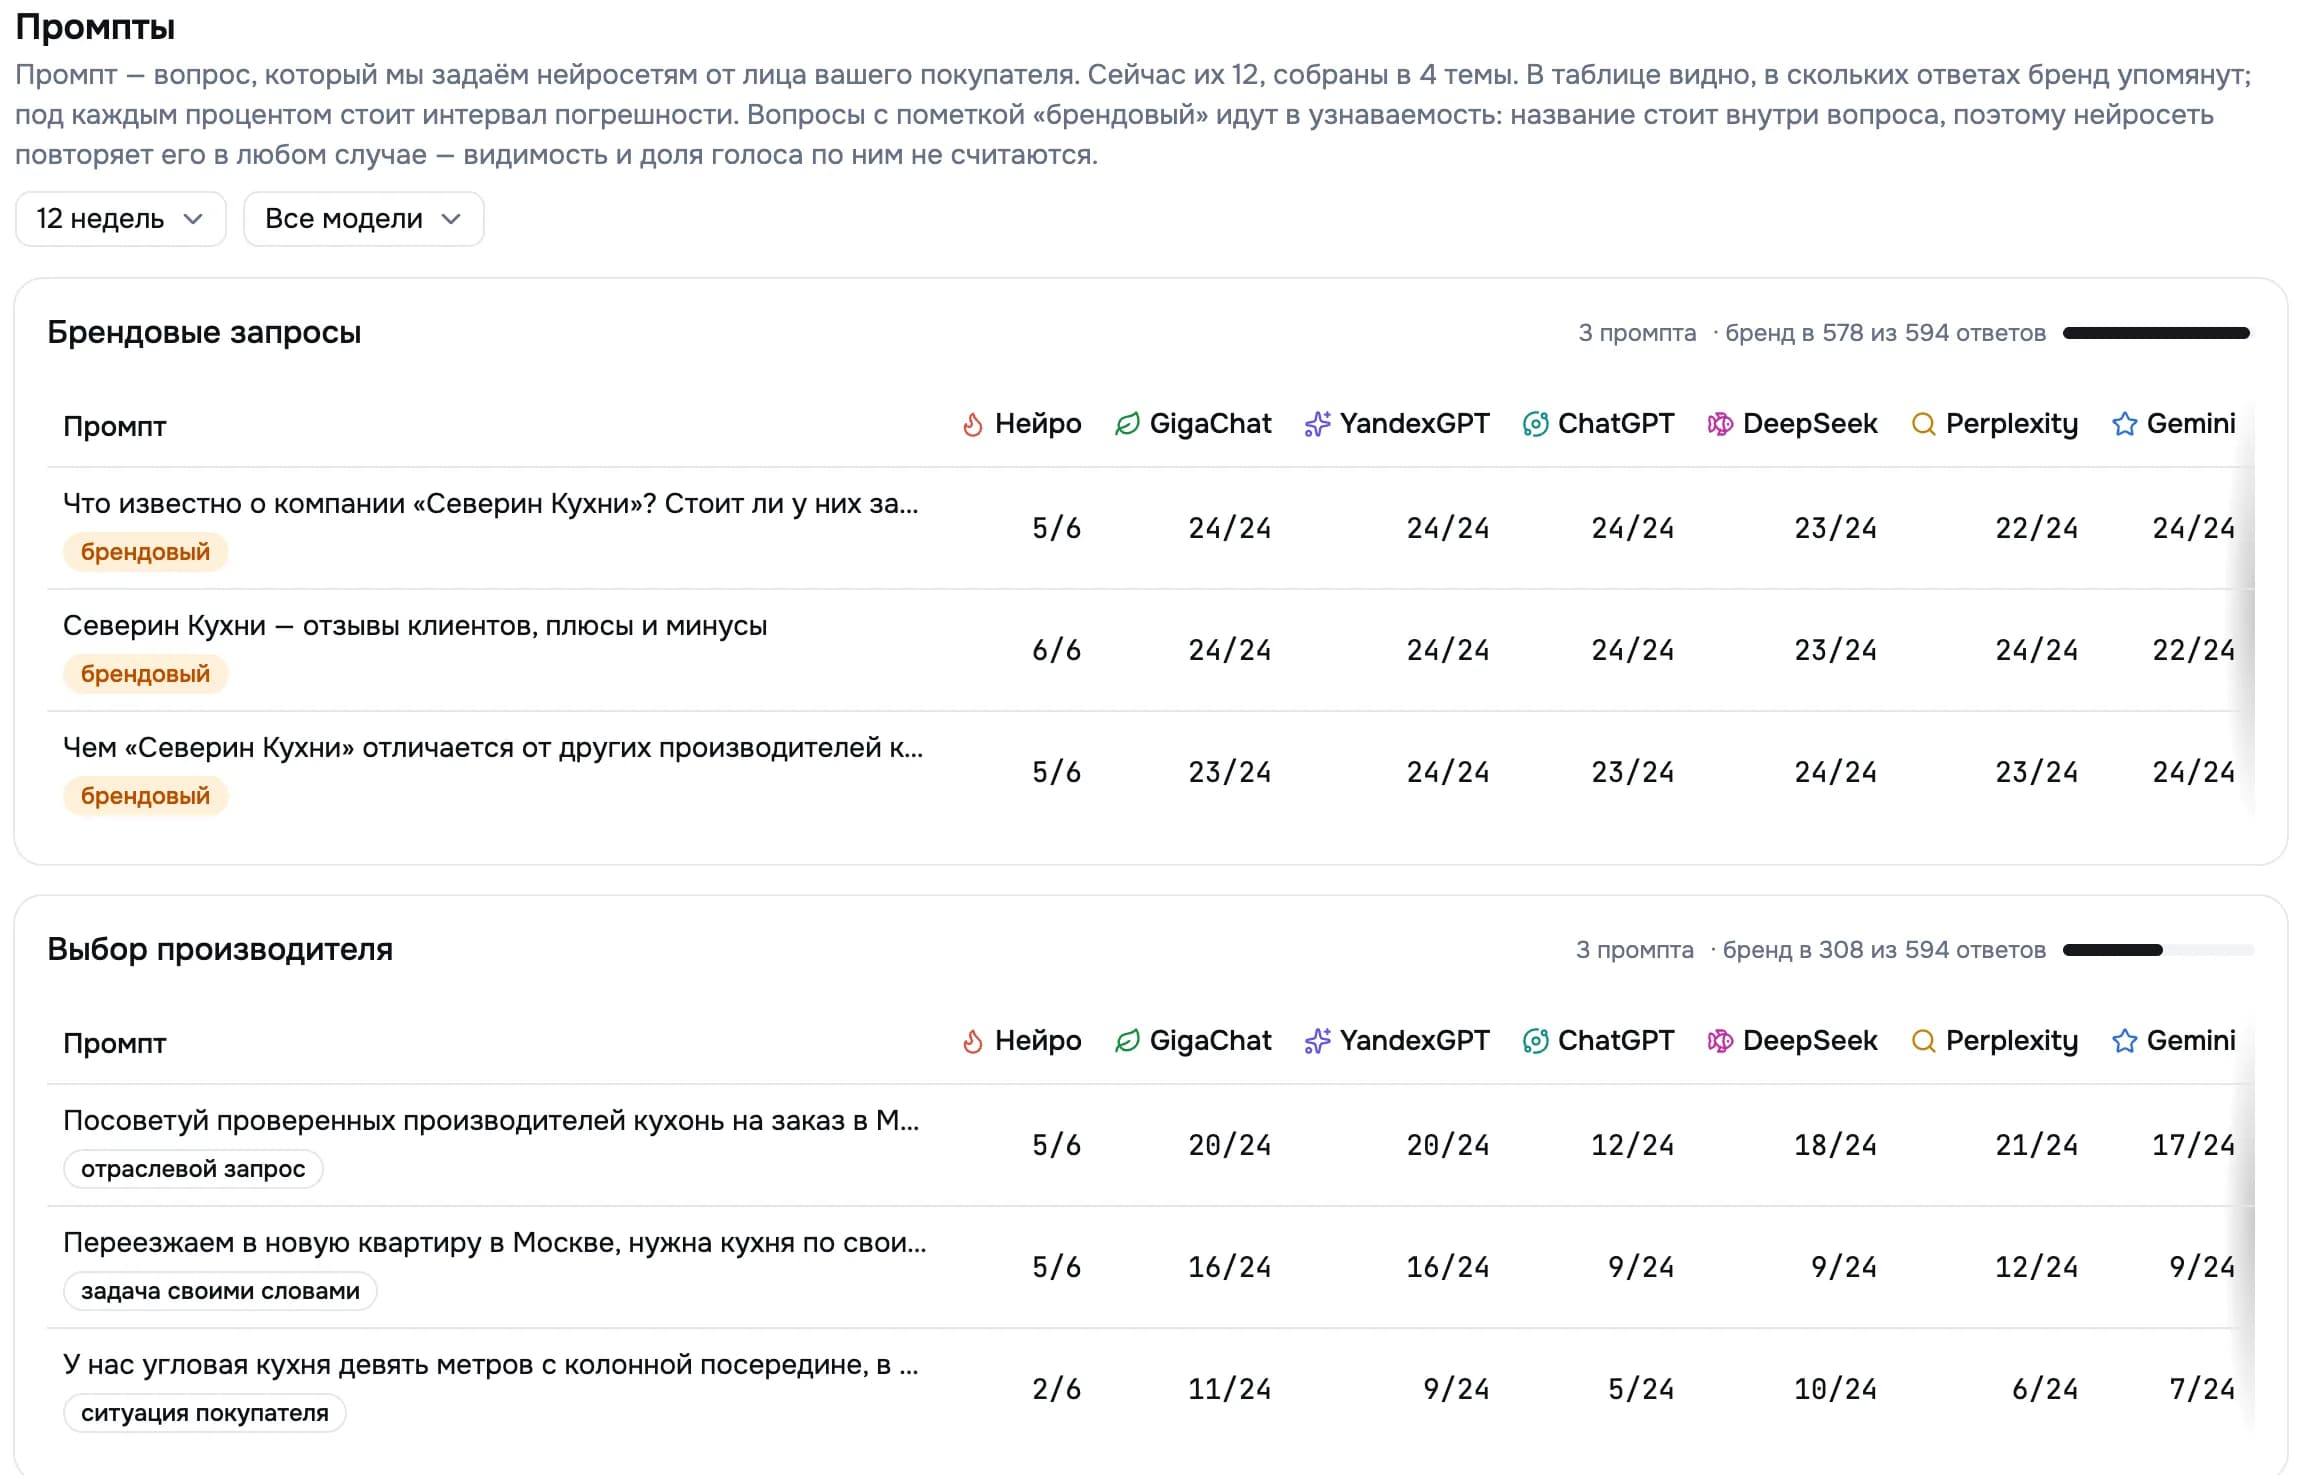
Task: Click Perplexity cell 6/24 in "У нас угловая кухня" row
Action: coord(2044,1389)
